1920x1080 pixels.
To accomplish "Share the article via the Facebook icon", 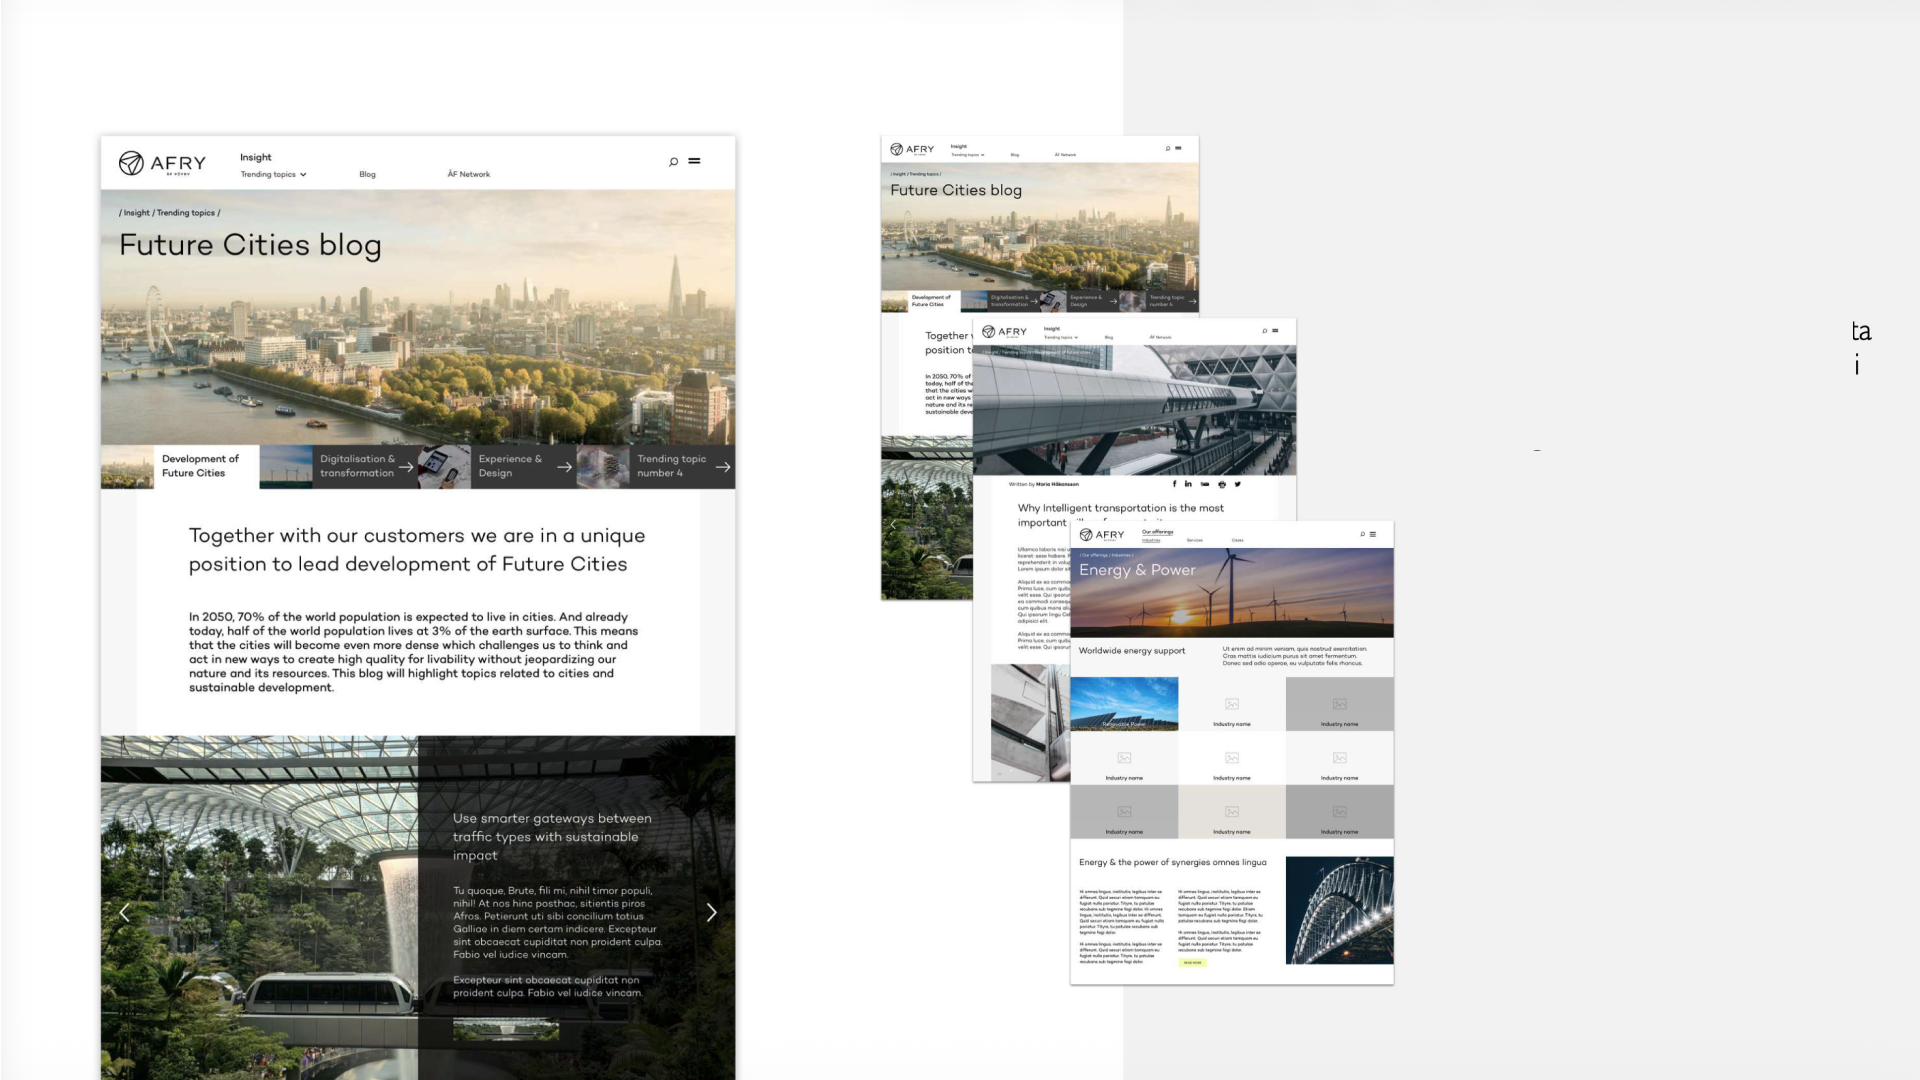I will 1175,484.
